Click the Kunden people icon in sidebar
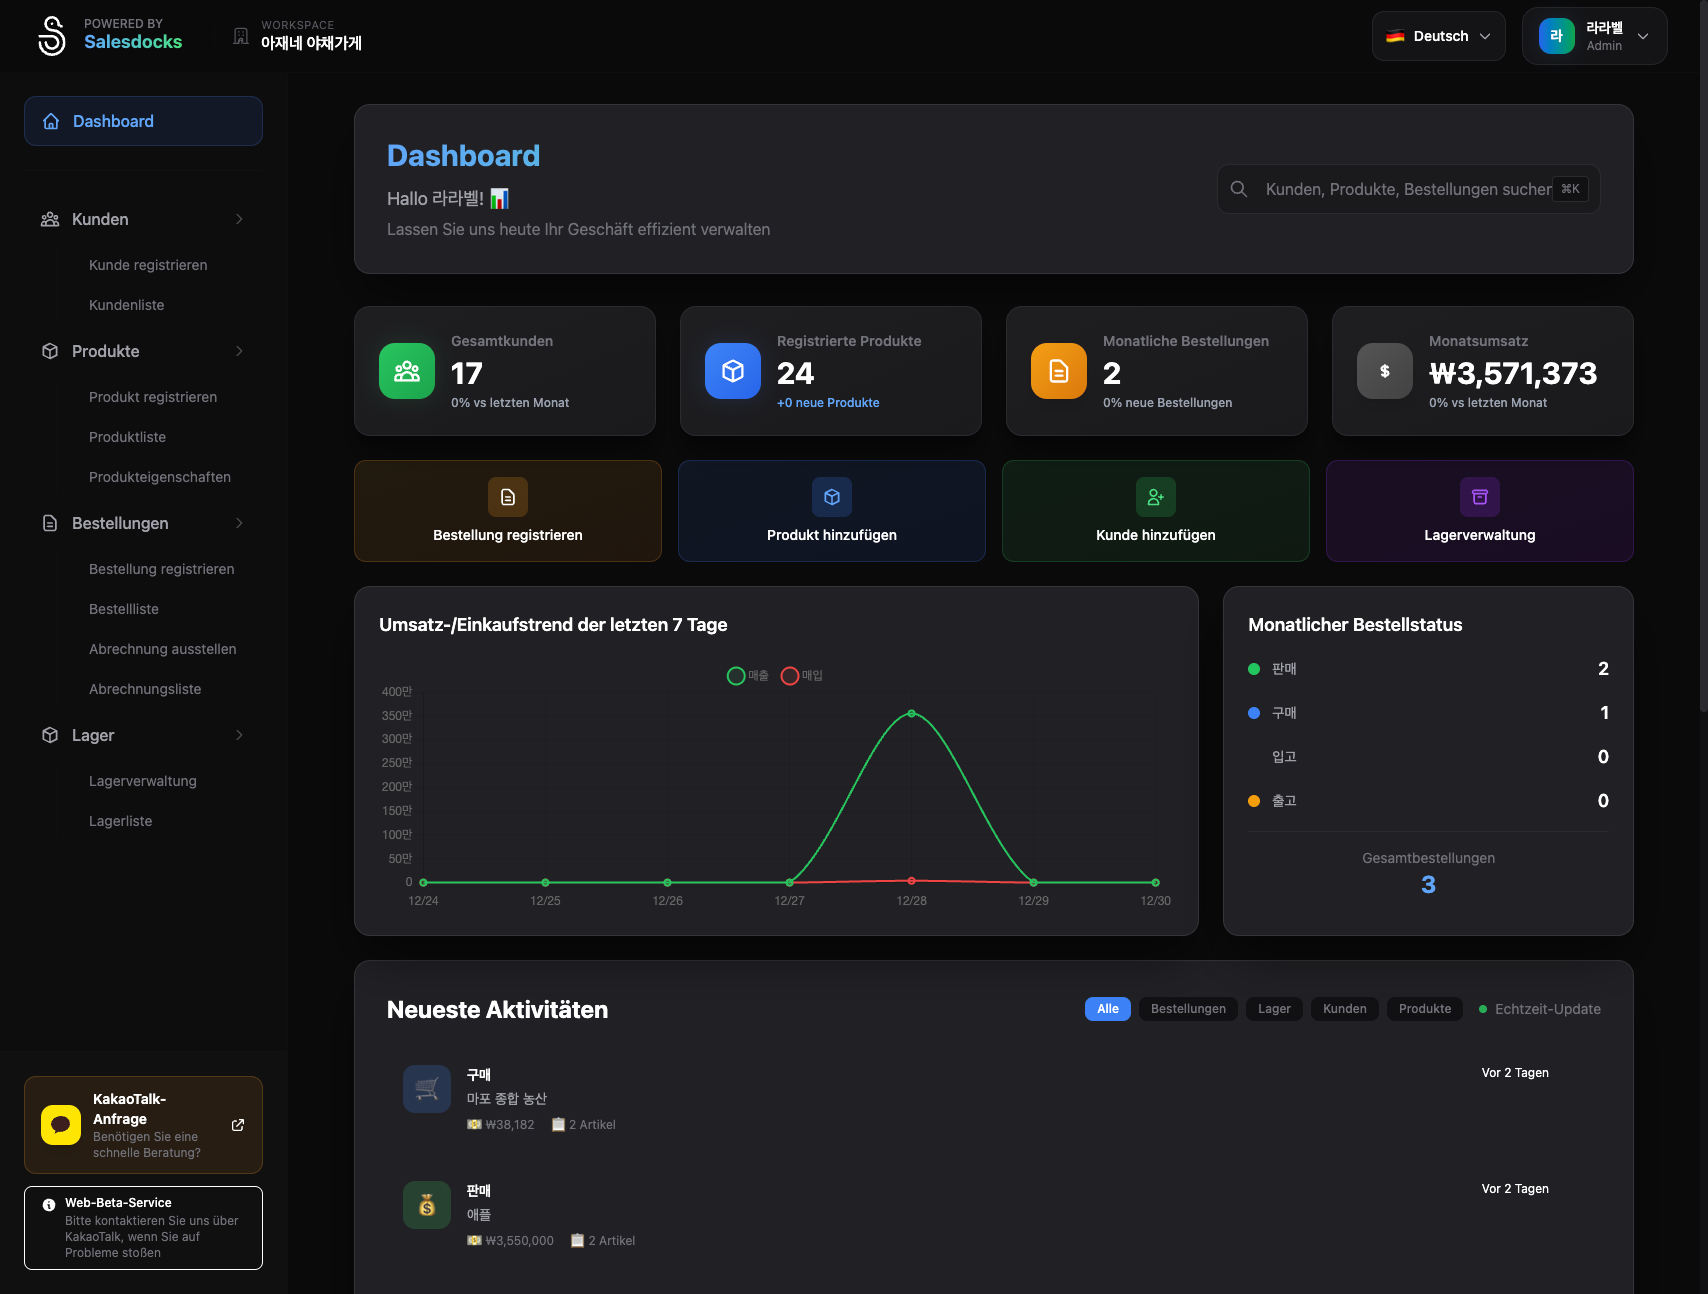The image size is (1708, 1294). pyautogui.click(x=50, y=219)
